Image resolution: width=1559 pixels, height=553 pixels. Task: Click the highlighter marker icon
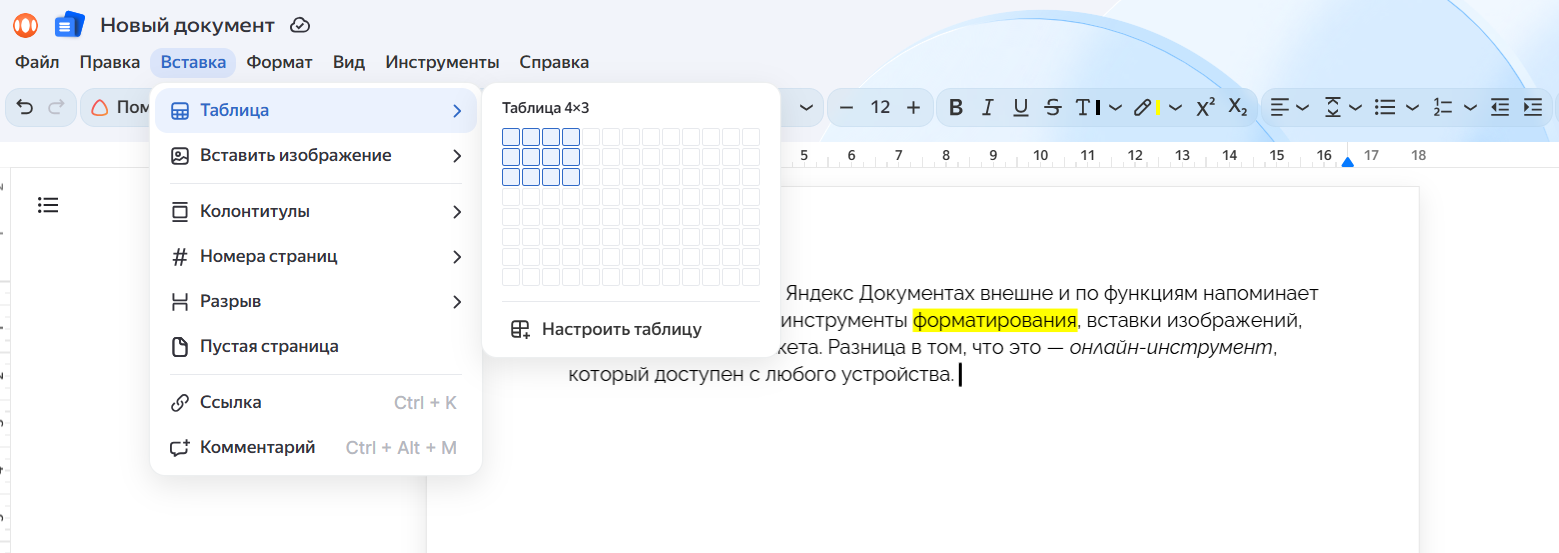click(x=1142, y=108)
